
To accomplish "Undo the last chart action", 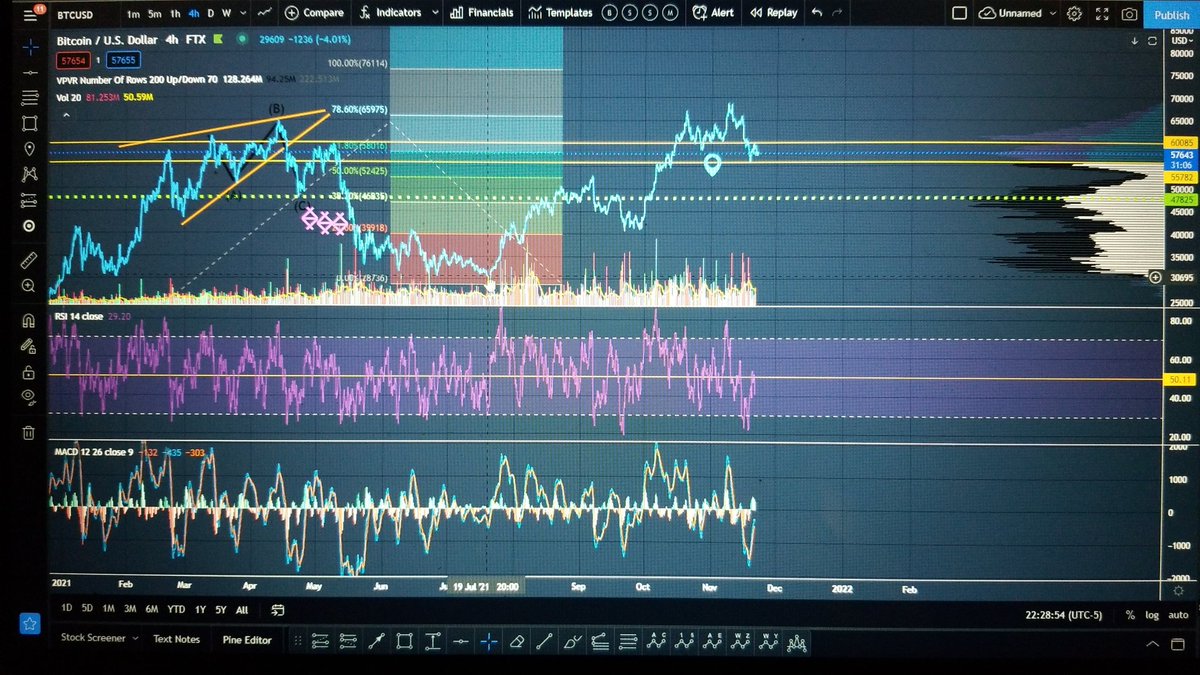I will 817,13.
